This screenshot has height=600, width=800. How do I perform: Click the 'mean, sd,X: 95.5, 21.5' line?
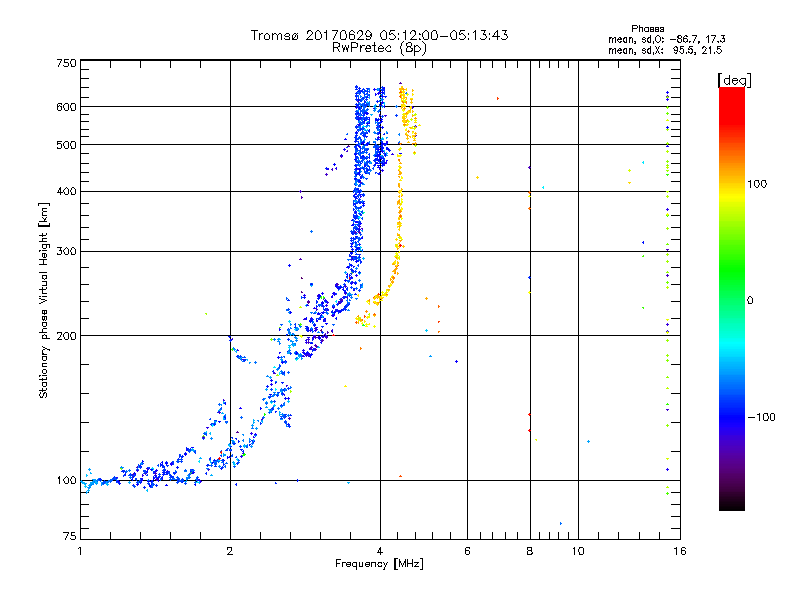tap(665, 50)
